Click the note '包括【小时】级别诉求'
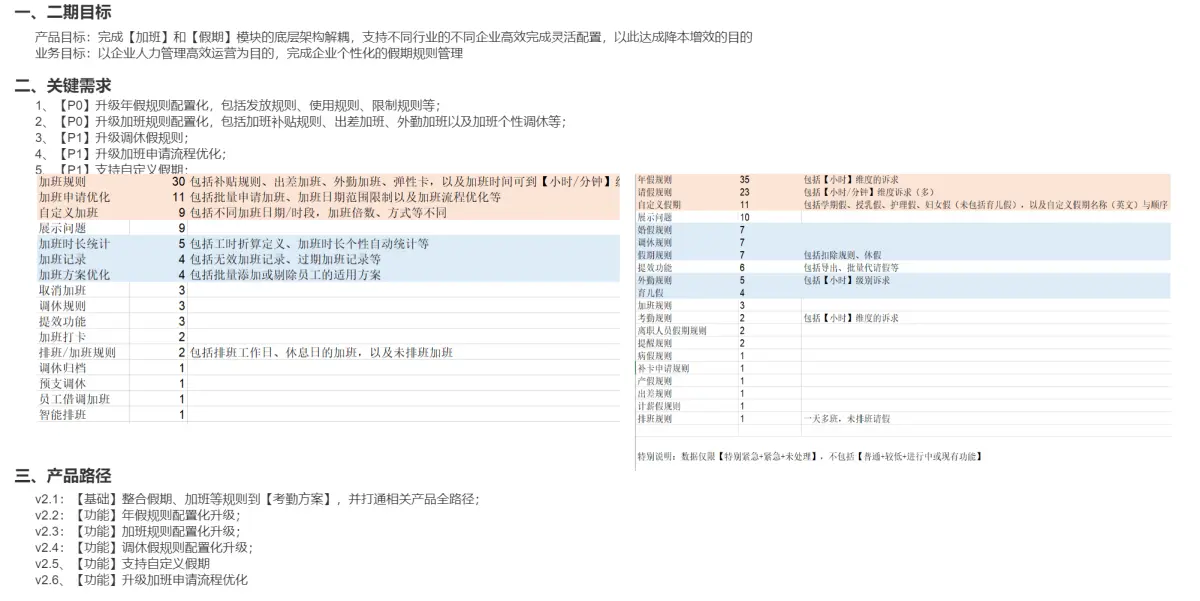 pos(847,281)
